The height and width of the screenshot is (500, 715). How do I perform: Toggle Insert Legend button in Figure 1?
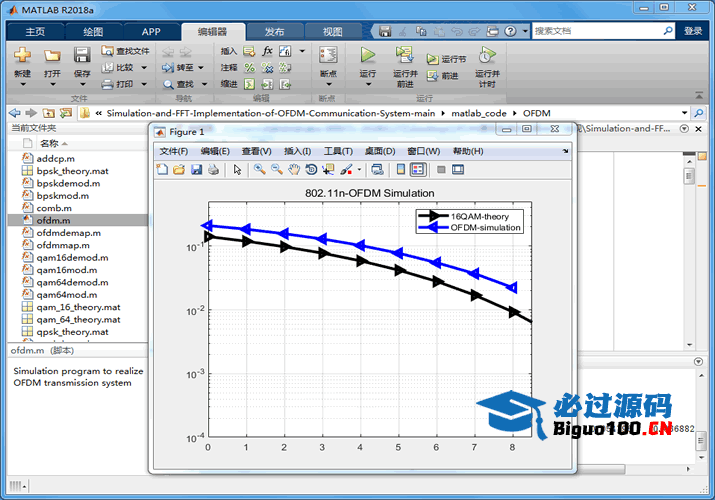point(418,170)
